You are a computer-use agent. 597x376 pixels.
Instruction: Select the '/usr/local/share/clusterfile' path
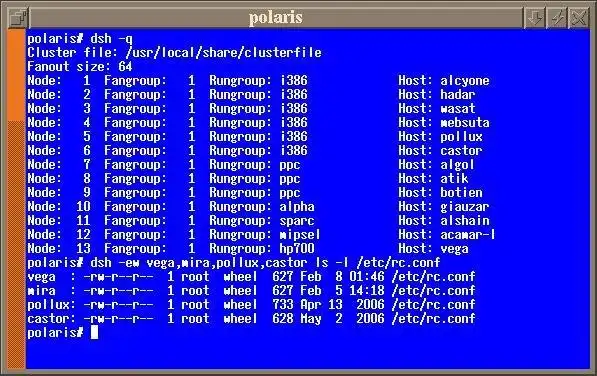point(223,53)
